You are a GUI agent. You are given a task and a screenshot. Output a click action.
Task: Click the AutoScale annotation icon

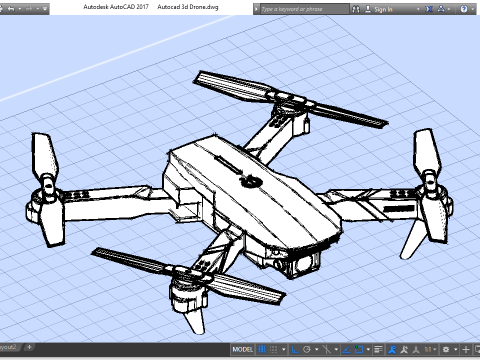[404, 349]
